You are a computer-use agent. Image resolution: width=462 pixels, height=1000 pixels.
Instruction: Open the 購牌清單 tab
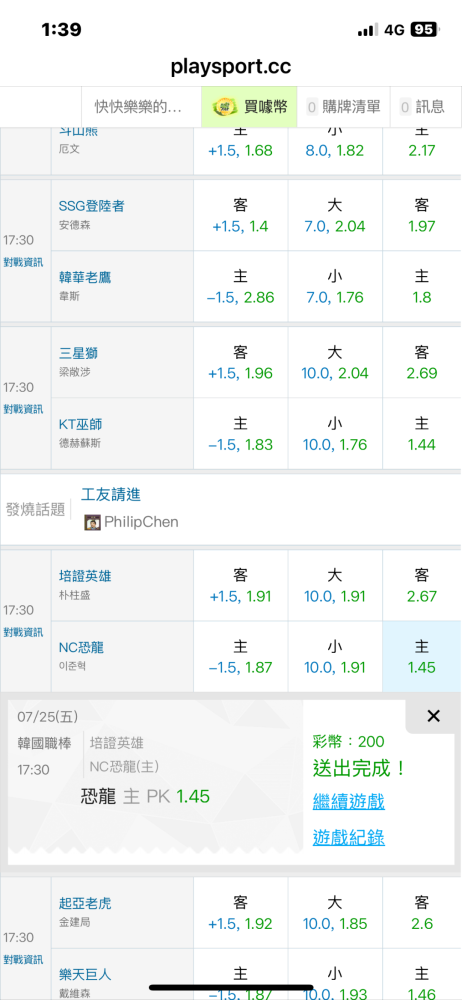345,107
